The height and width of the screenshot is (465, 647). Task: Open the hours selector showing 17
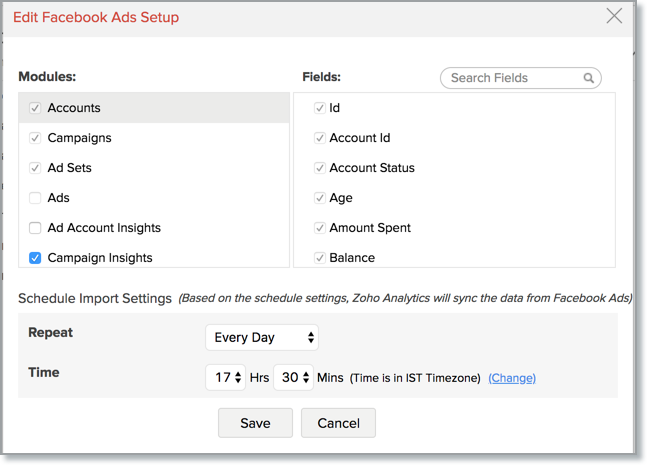(225, 377)
